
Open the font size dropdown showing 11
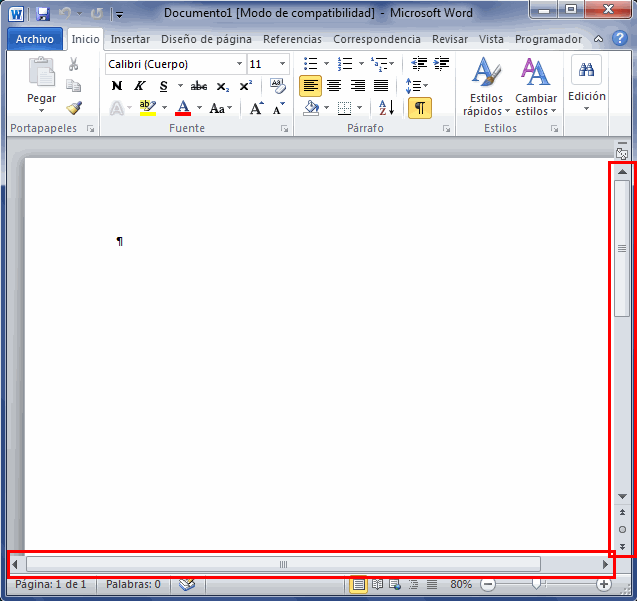(x=282, y=64)
